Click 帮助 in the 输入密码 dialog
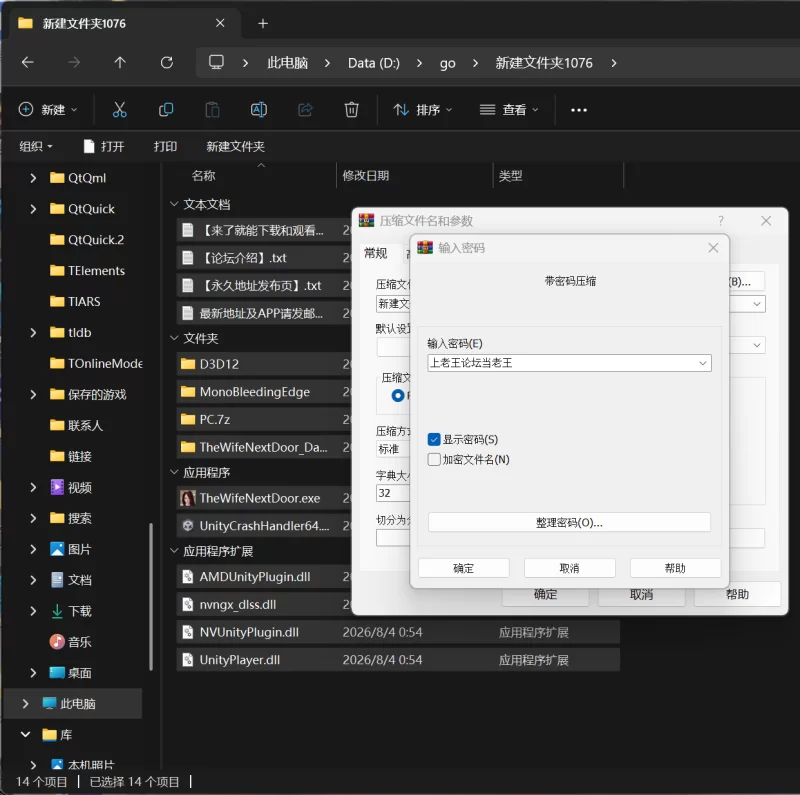The width and height of the screenshot is (800, 795). click(675, 568)
